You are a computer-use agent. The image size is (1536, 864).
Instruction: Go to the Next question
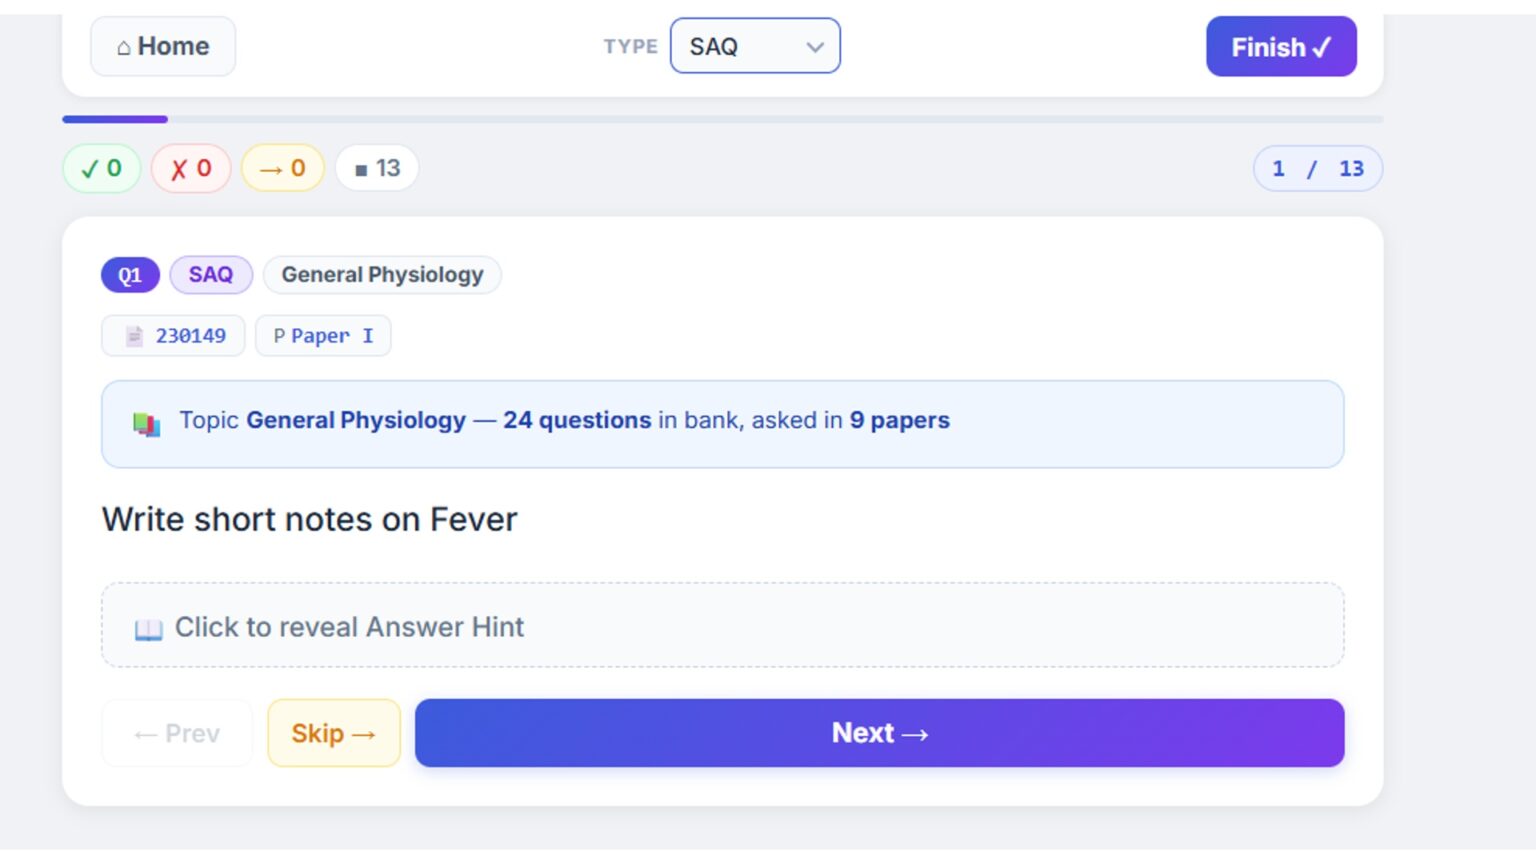pyautogui.click(x=879, y=733)
